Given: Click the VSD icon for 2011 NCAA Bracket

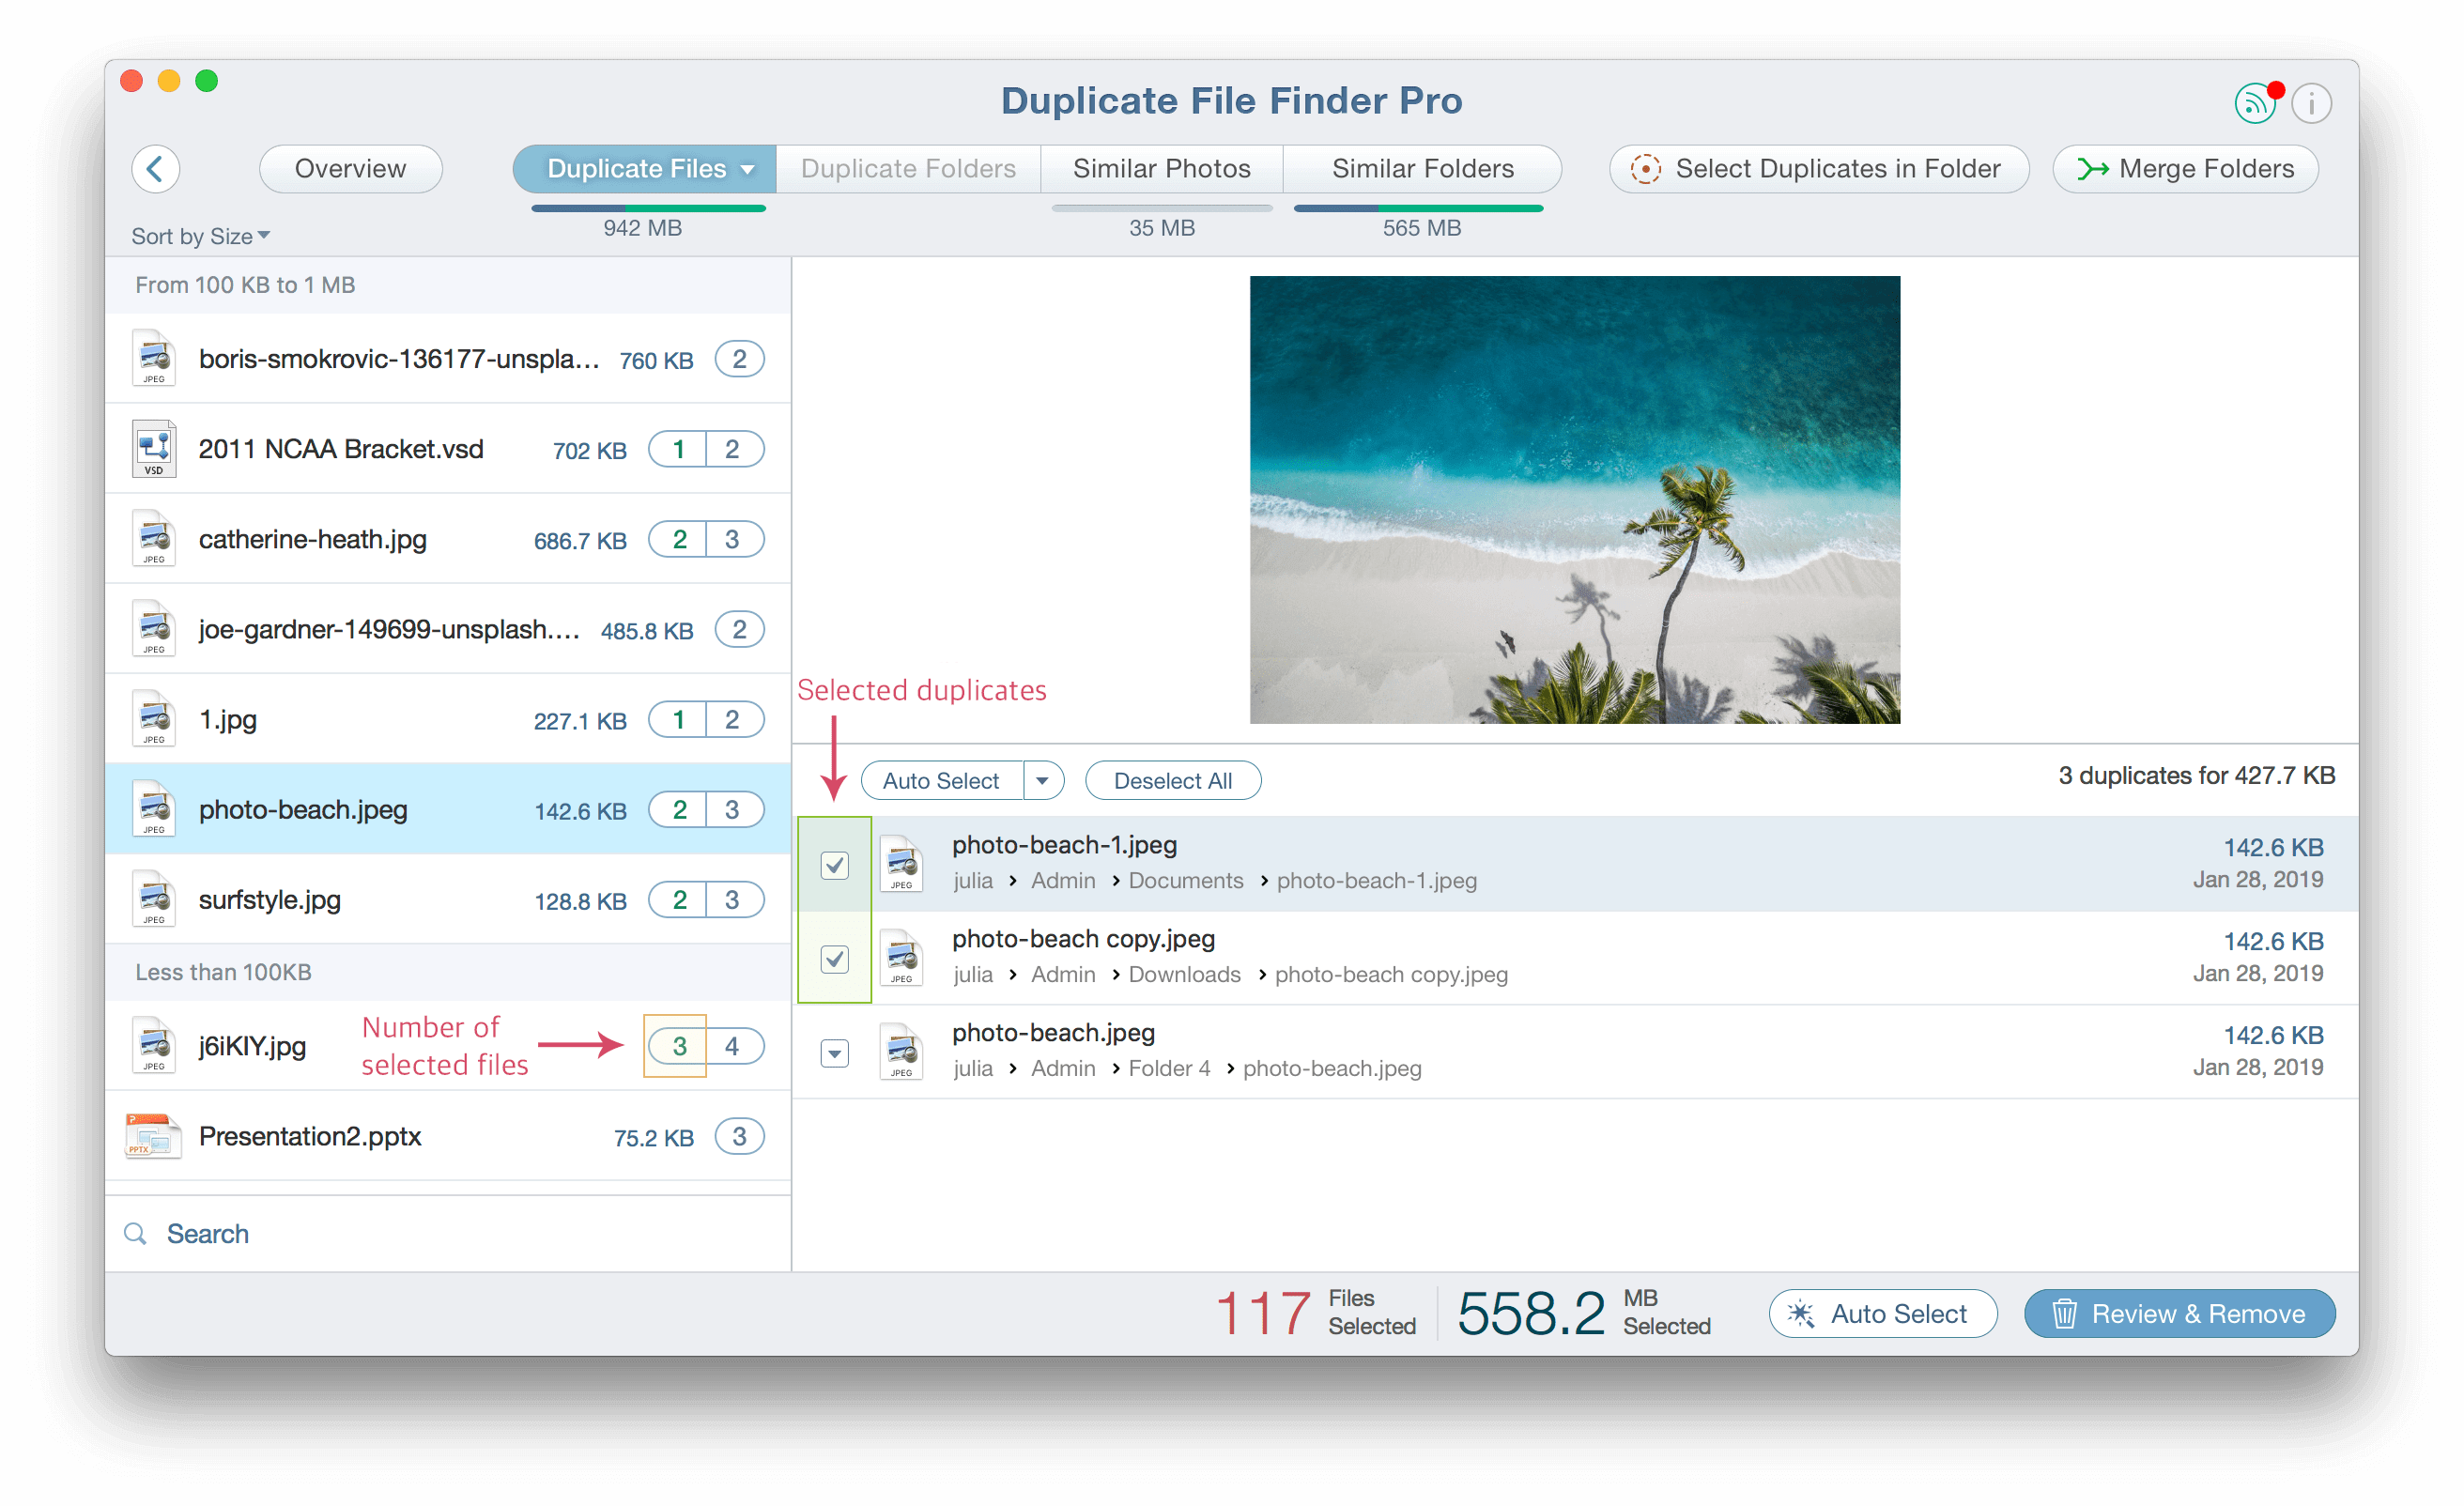Looking at the screenshot, I should click(x=154, y=448).
